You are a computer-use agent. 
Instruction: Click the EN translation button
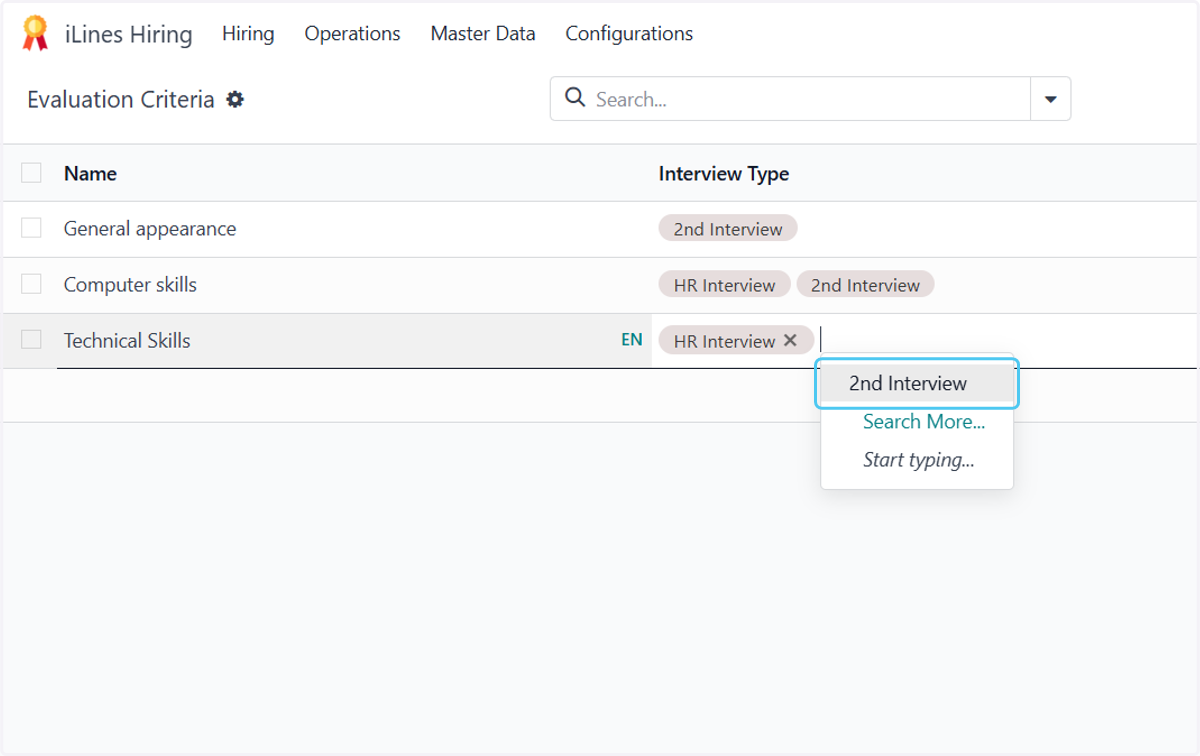pos(632,340)
